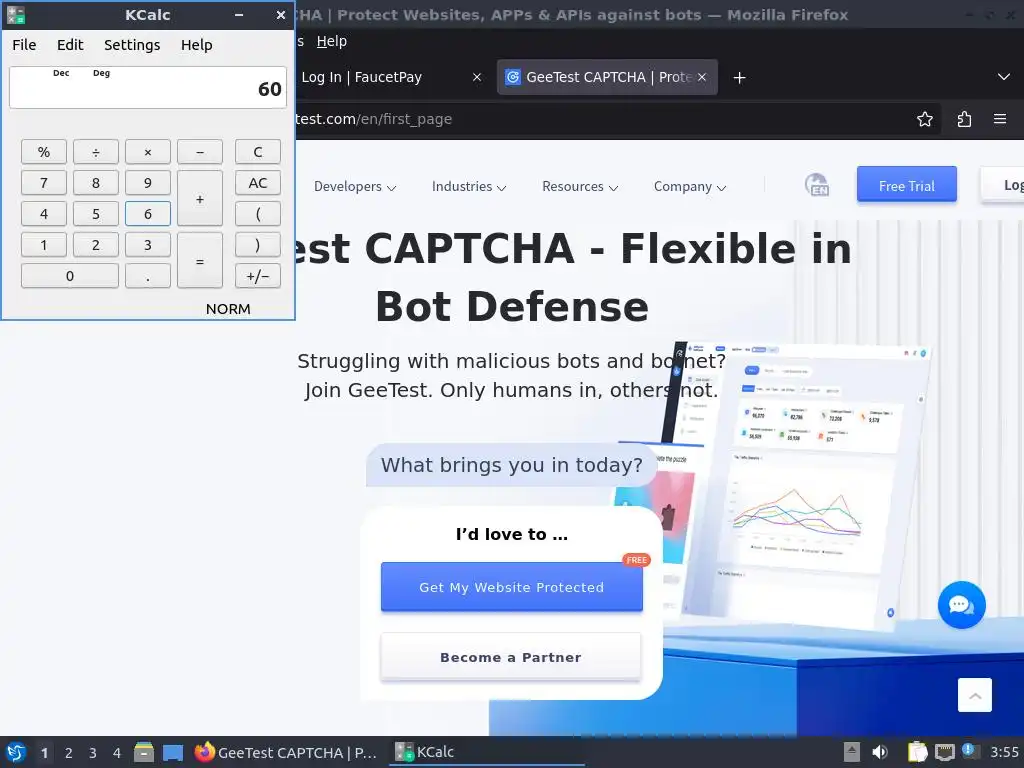Click digit 8 on KCalc keypad
1024x768 pixels.
point(95,183)
